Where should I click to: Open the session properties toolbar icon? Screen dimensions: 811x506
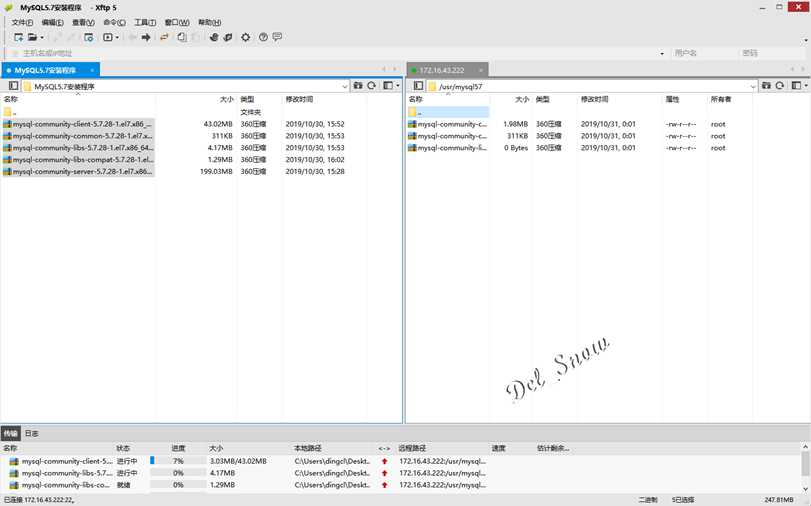(x=88, y=37)
